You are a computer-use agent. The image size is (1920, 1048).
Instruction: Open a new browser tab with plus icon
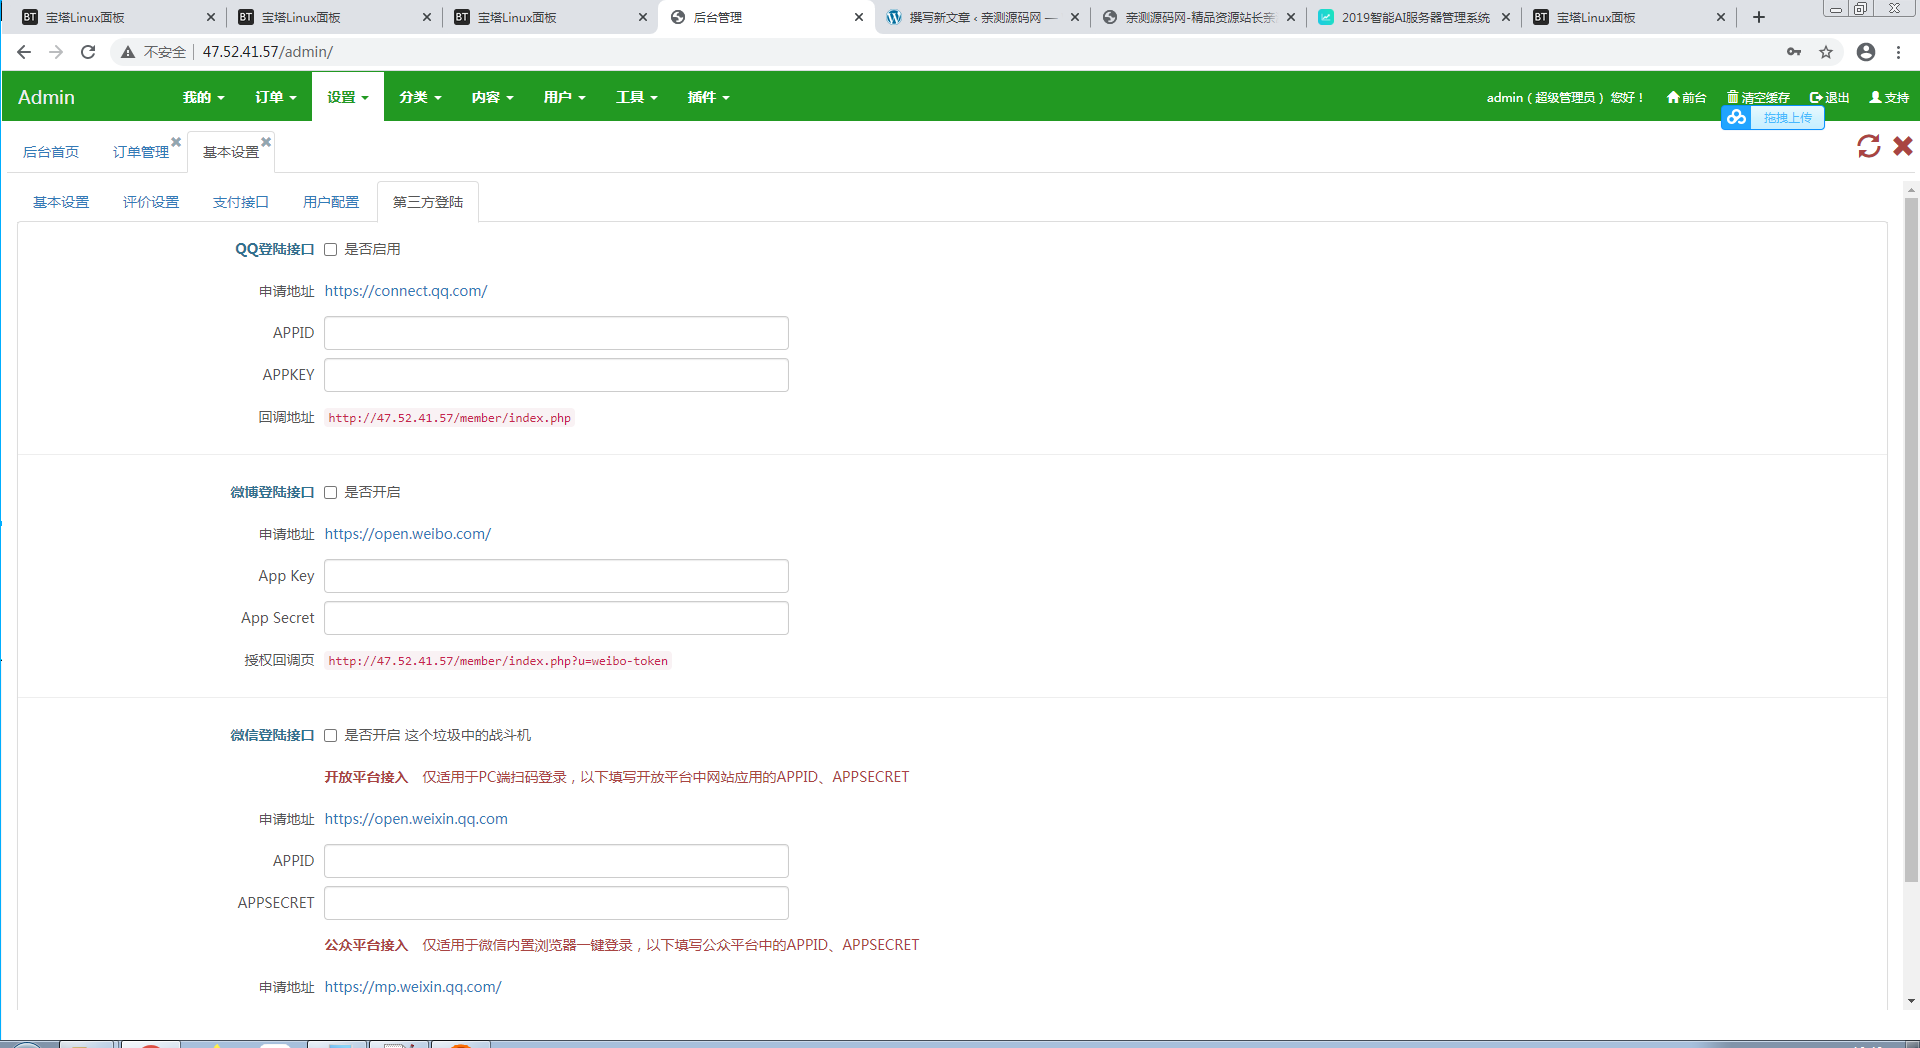click(1759, 17)
